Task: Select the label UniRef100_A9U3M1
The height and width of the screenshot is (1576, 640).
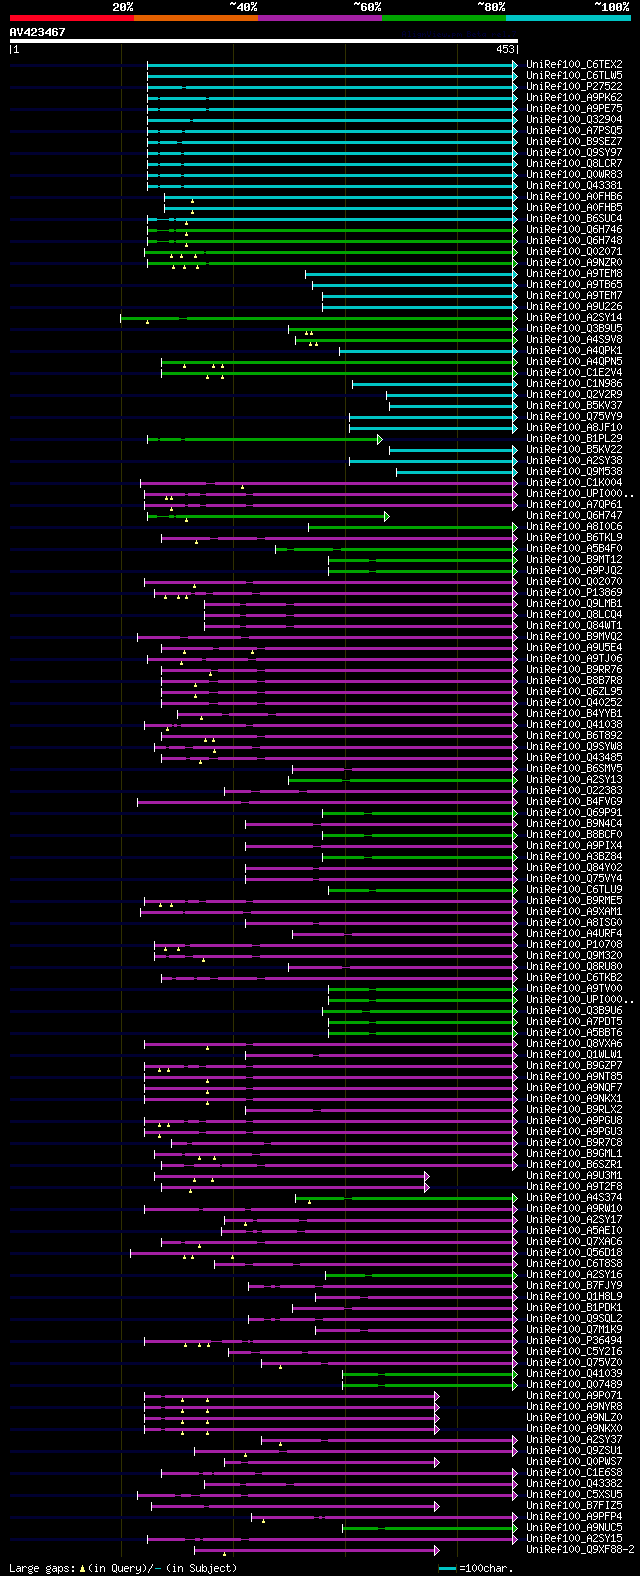Action: pyautogui.click(x=574, y=1175)
